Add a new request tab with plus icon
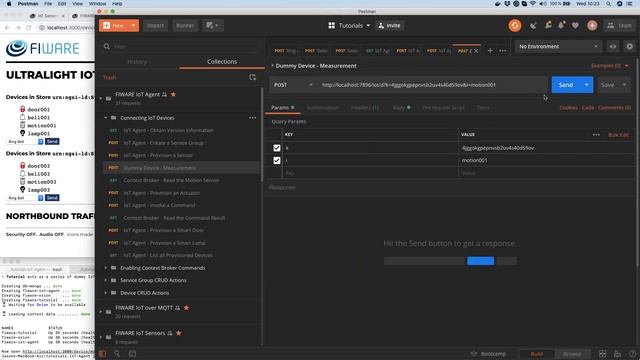Screen dimensions: 640x360 coord(490,51)
